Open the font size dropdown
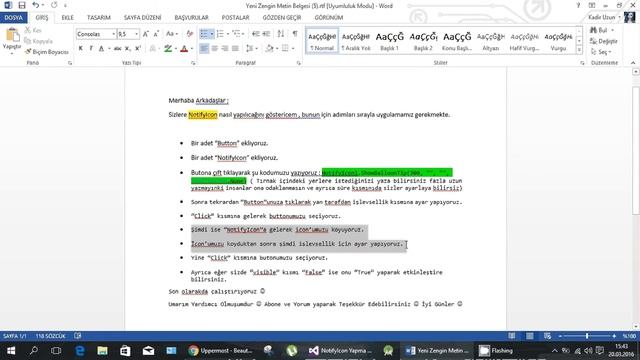640x360 pixels. point(136,34)
